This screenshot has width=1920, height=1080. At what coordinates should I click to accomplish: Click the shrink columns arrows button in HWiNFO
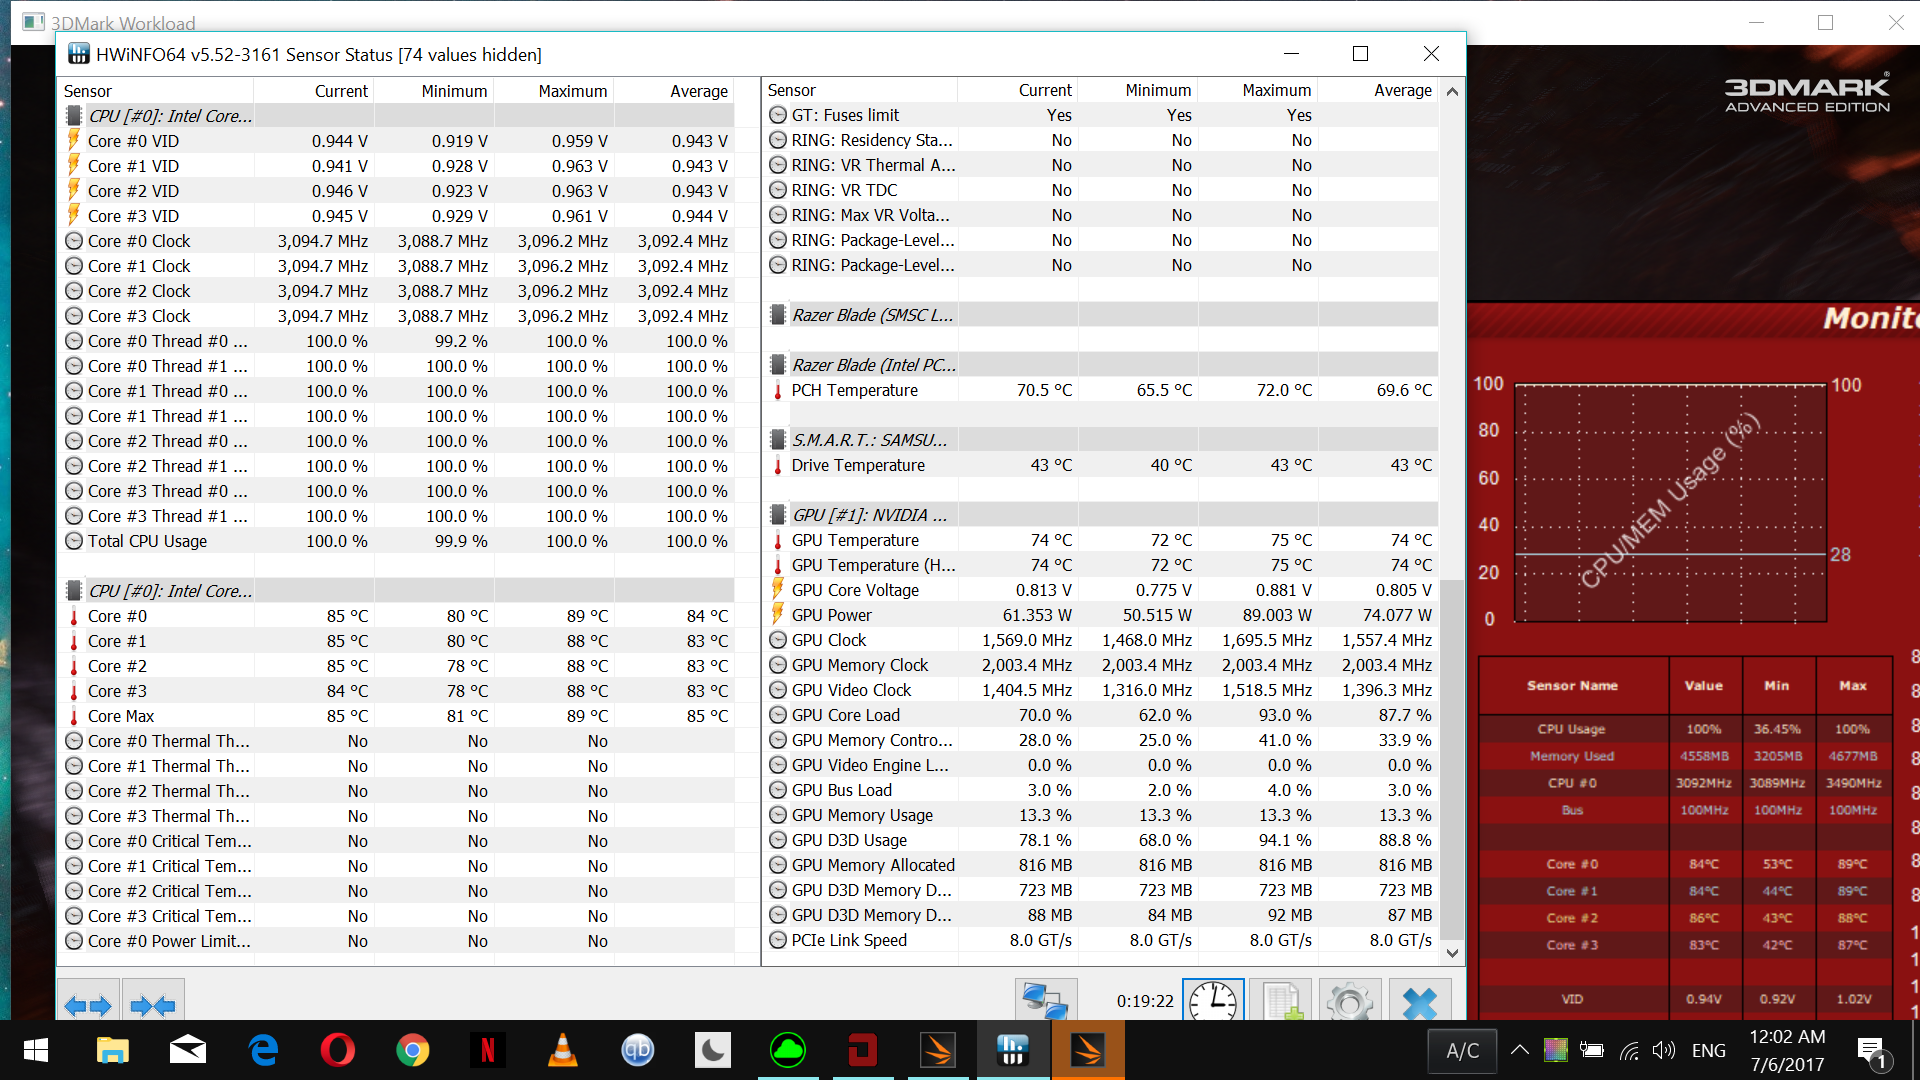(153, 1003)
